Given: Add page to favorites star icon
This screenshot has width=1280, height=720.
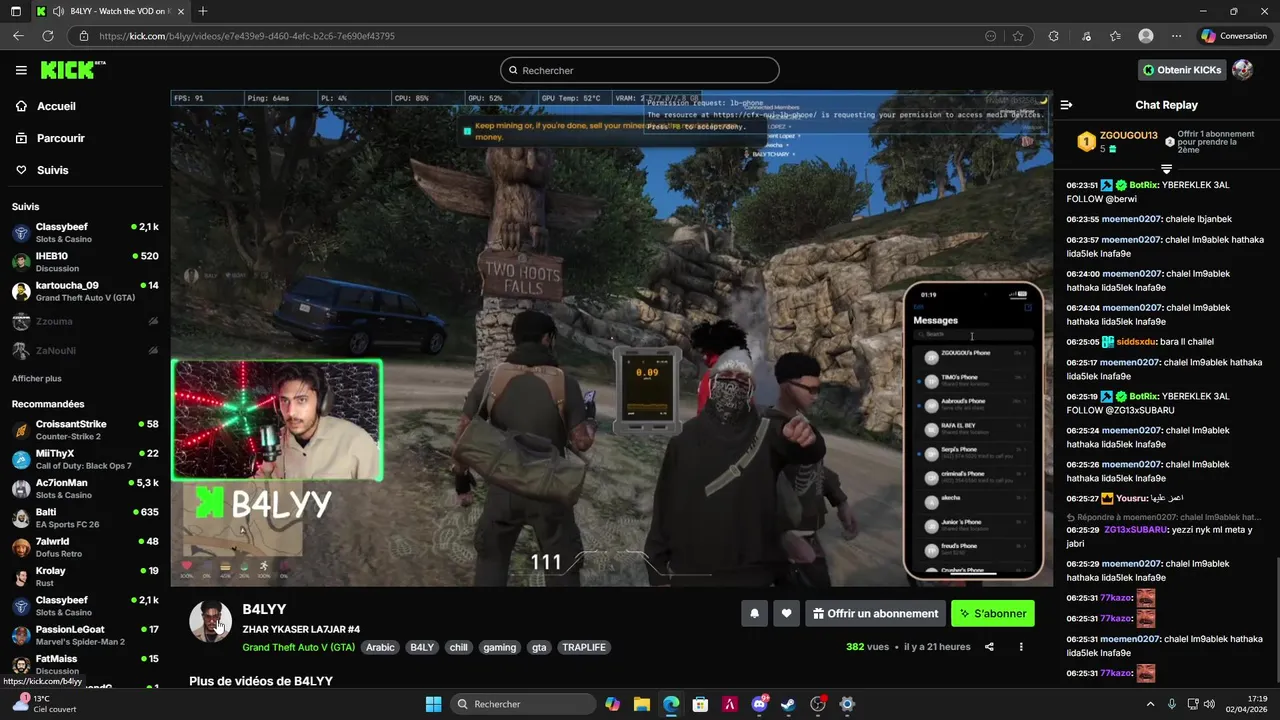Looking at the screenshot, I should coord(1018,36).
